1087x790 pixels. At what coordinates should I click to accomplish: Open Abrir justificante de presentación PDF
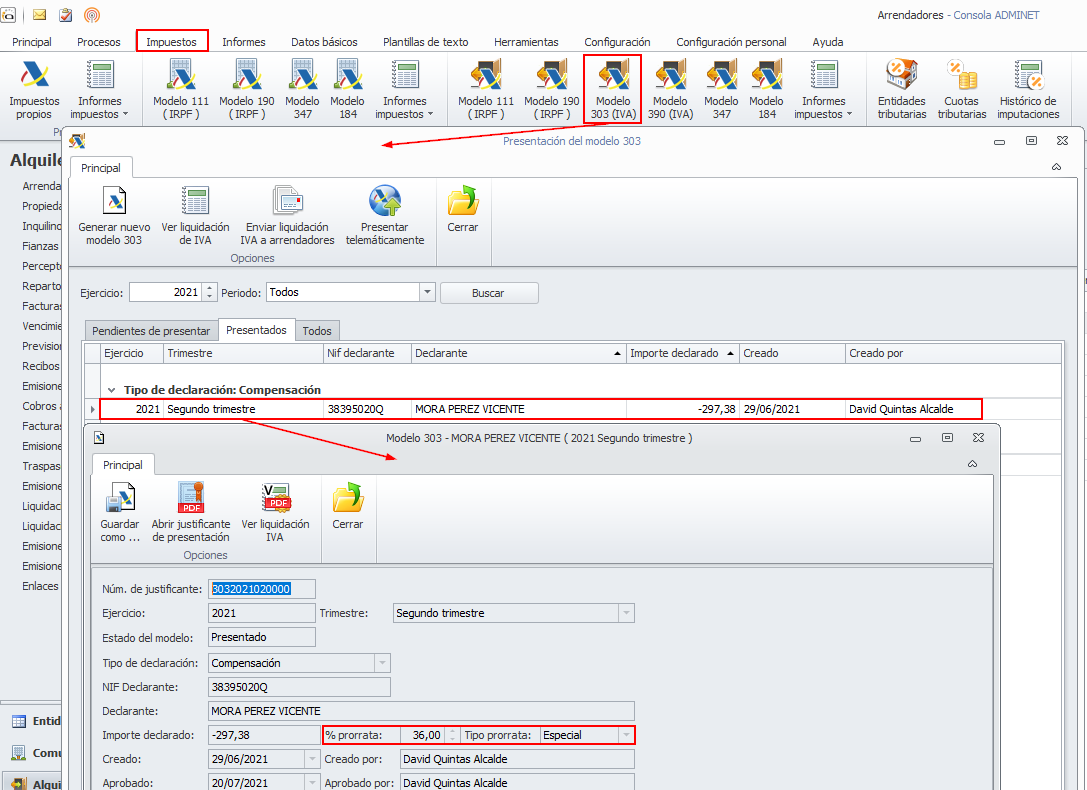click(191, 512)
